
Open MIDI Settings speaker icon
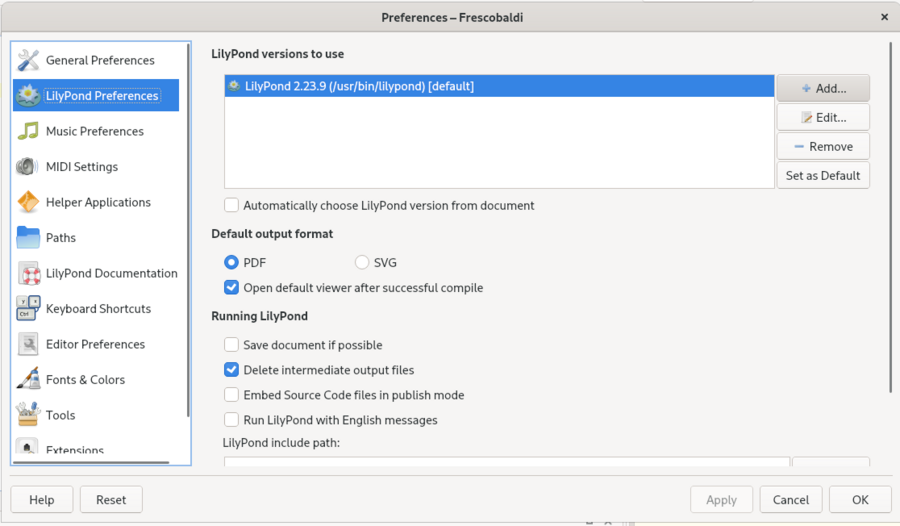28,167
